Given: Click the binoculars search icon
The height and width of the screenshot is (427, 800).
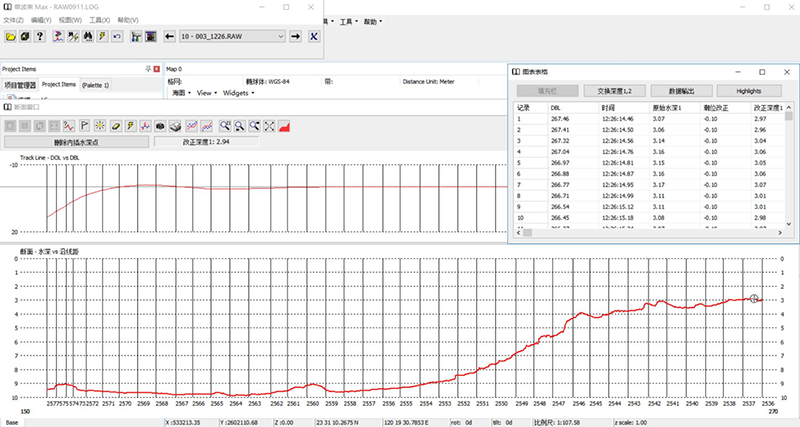Looking at the screenshot, I should [87, 37].
